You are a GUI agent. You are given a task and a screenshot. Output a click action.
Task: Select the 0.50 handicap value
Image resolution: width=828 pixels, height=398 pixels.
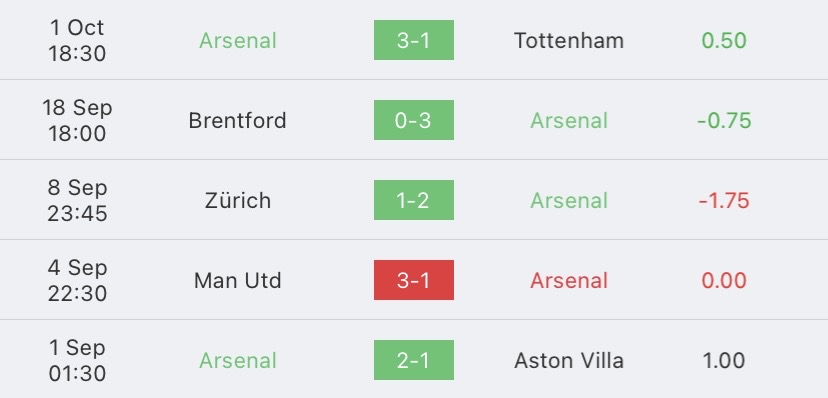[x=724, y=41]
